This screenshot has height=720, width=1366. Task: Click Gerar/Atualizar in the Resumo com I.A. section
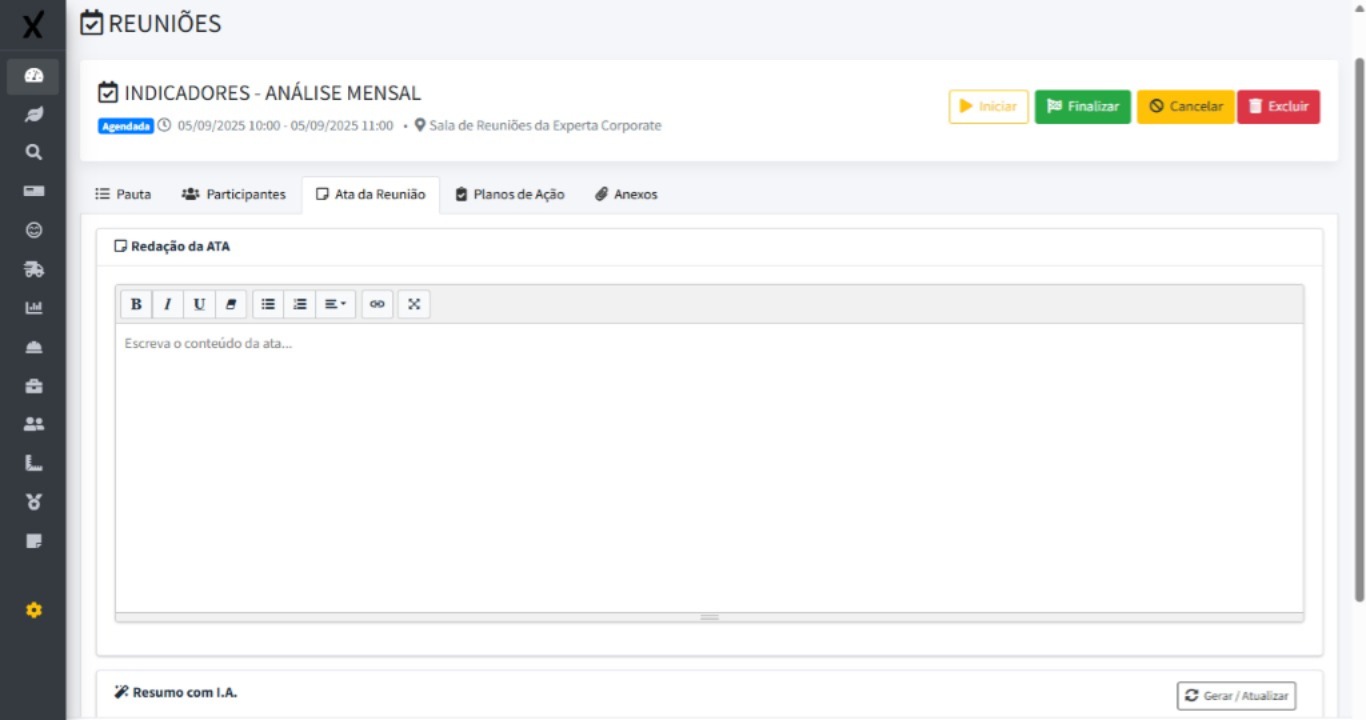click(1235, 695)
